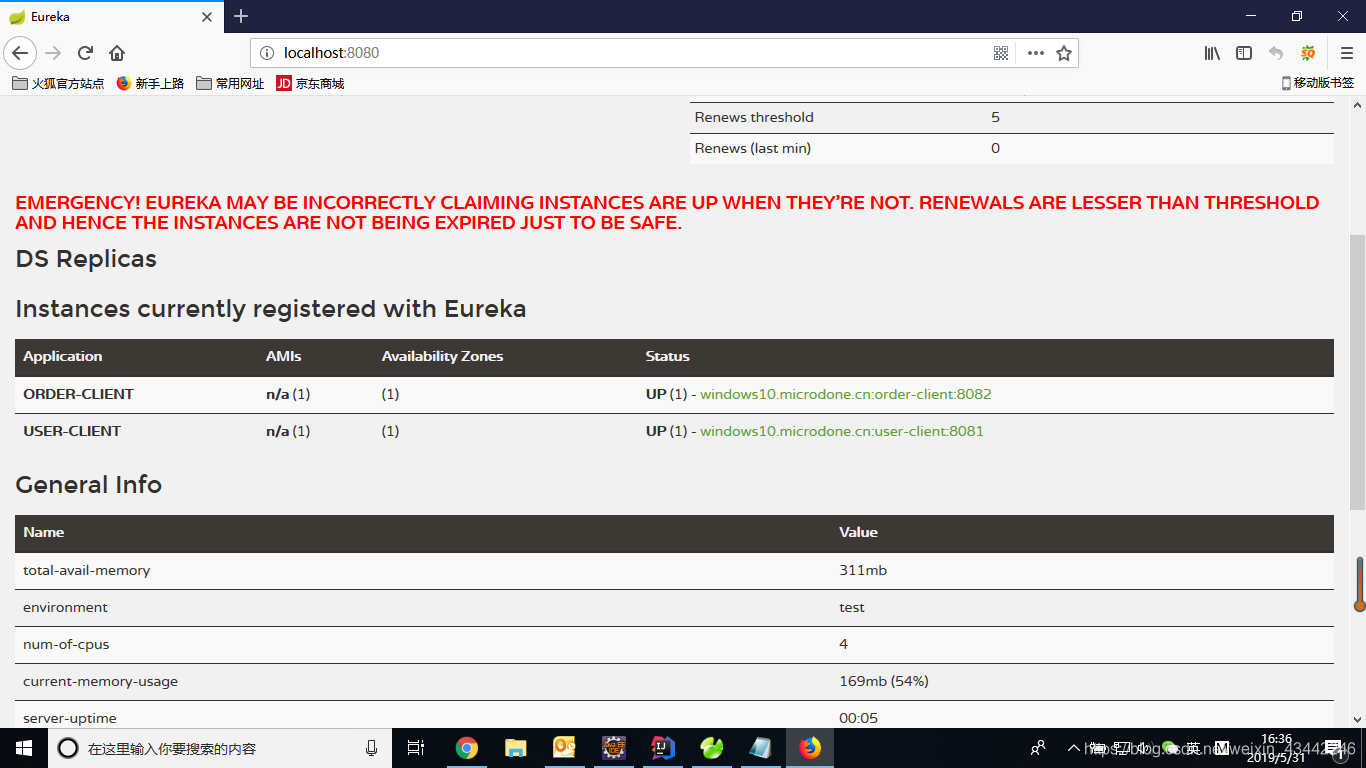This screenshot has width=1366, height=768.
Task: Click the DS Replicas heading
Action: [86, 259]
